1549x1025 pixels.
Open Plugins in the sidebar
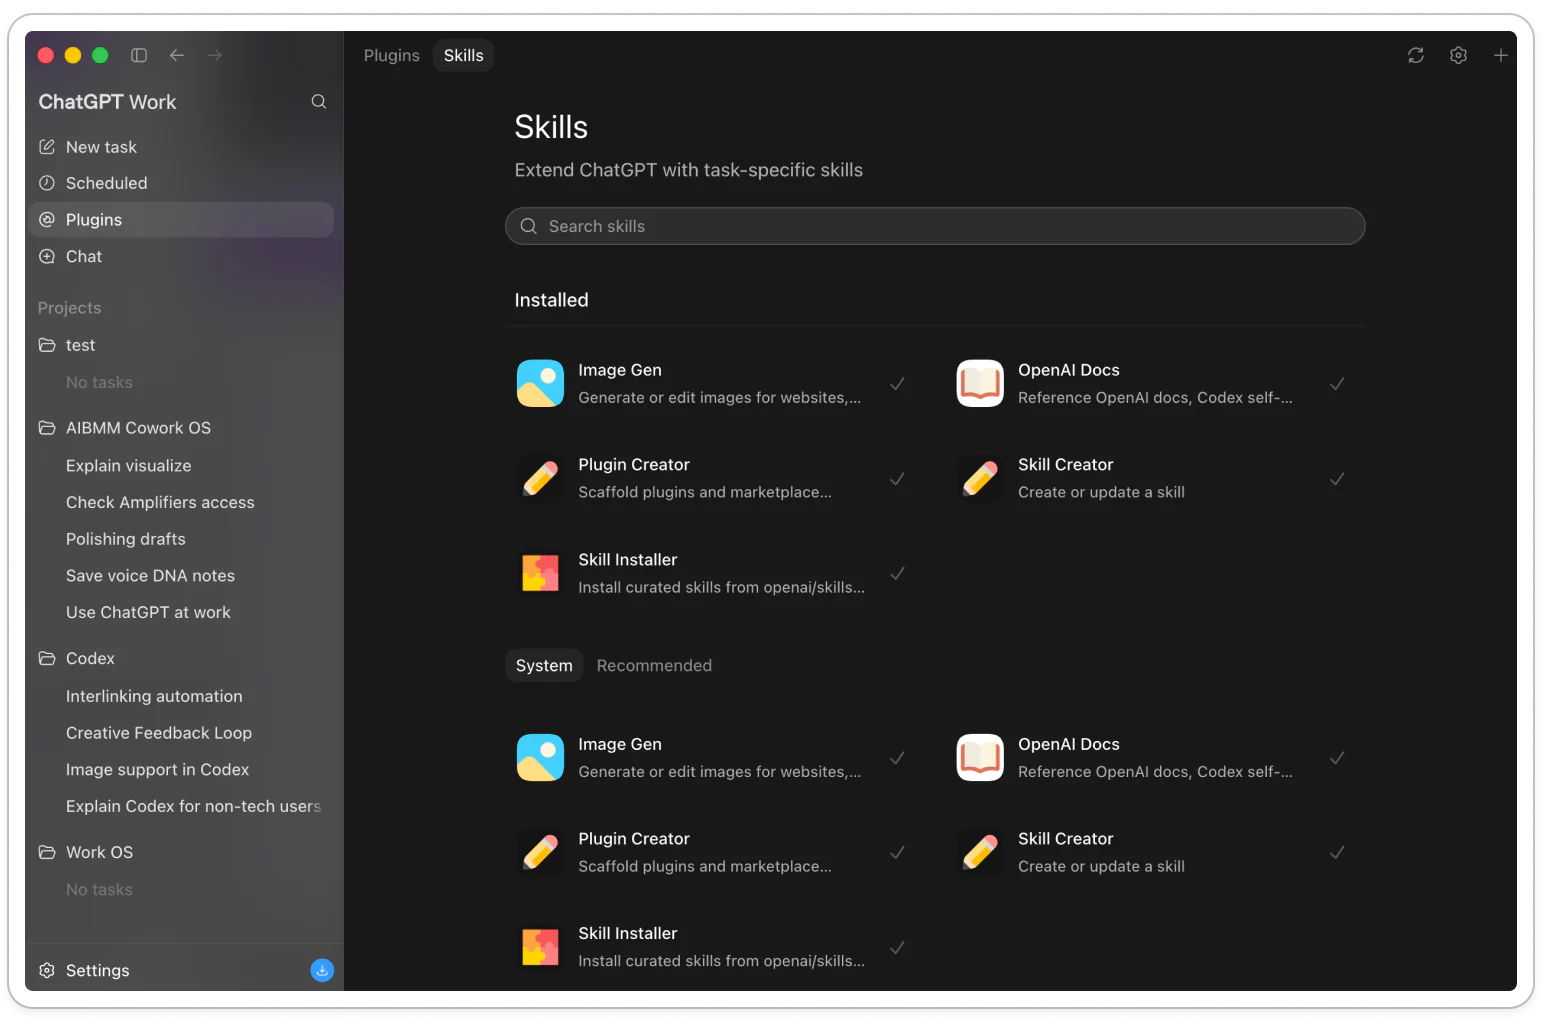181,220
